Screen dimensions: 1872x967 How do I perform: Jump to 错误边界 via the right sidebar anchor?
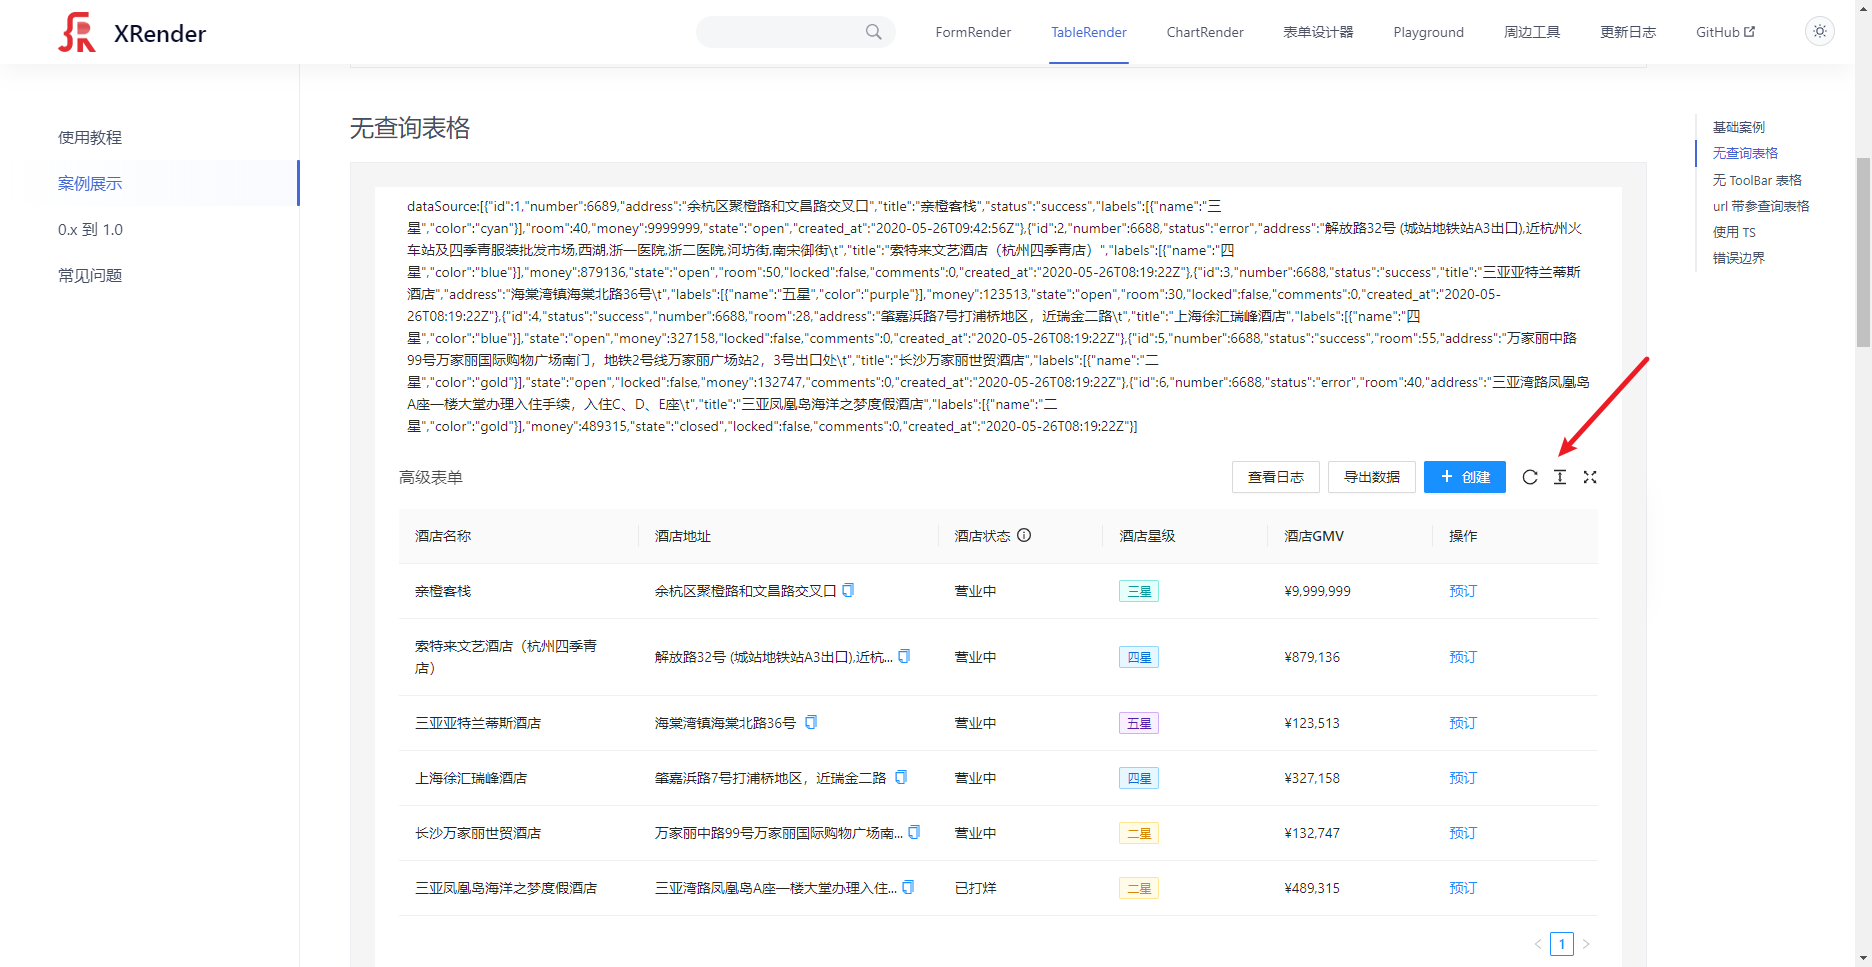tap(1737, 257)
